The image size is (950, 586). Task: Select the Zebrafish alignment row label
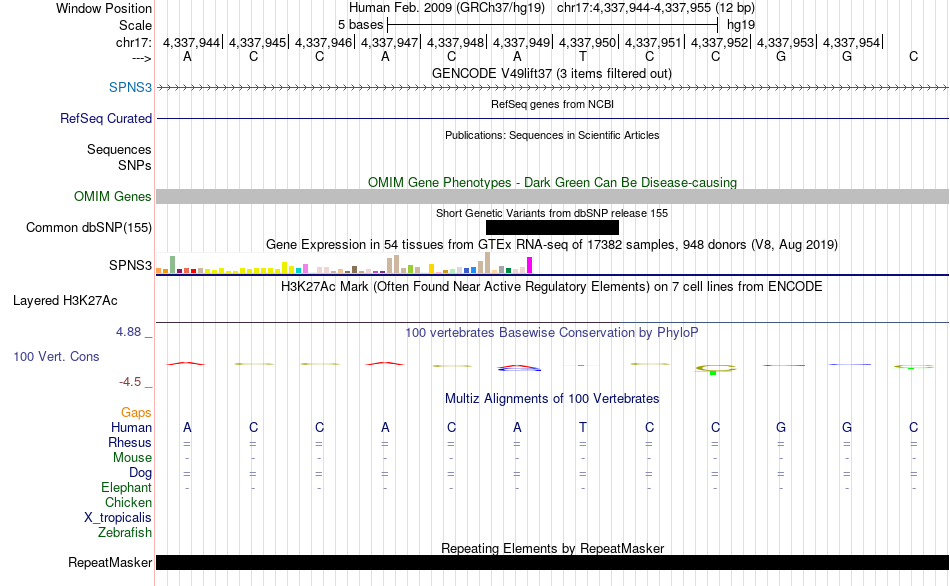[125, 533]
